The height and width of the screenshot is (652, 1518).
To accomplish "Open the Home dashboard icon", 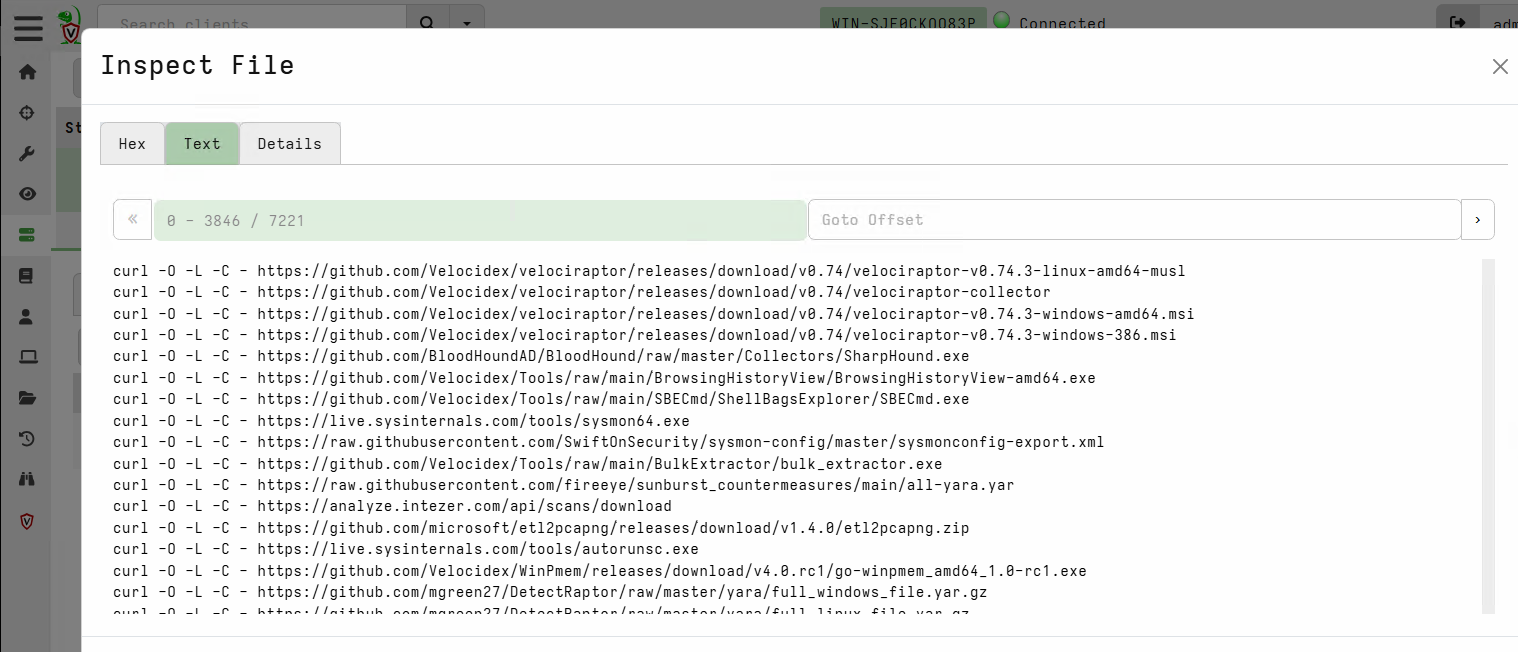I will pos(27,72).
